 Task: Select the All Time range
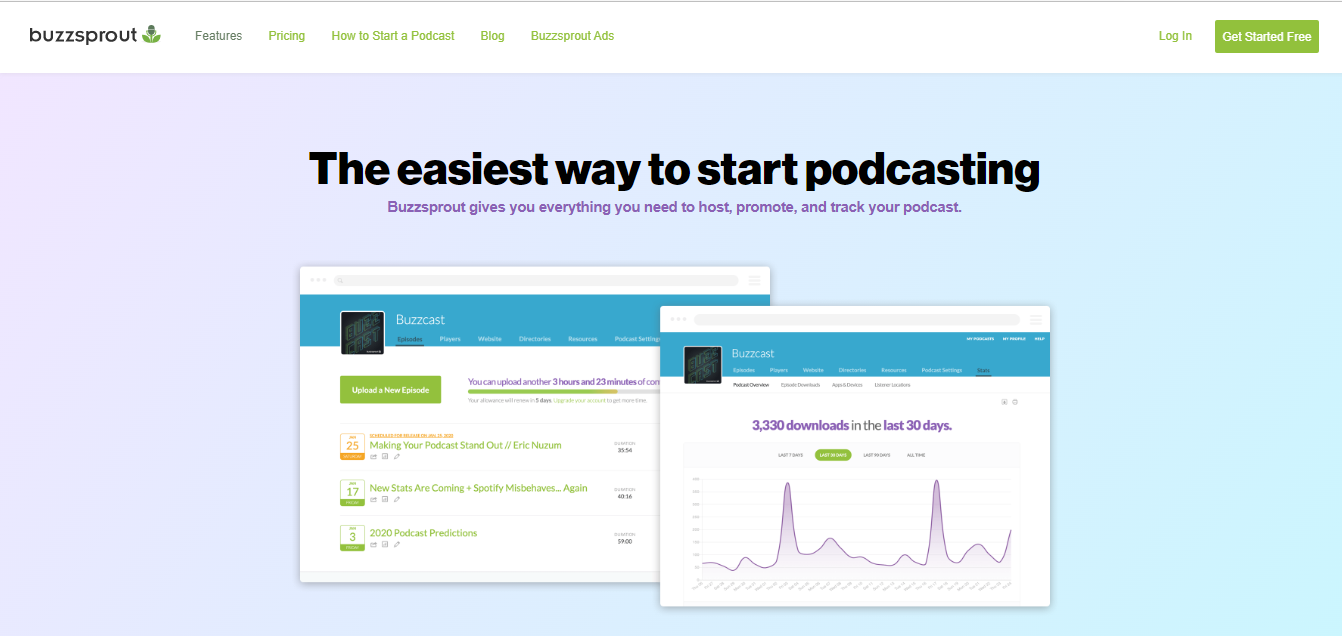click(x=916, y=455)
